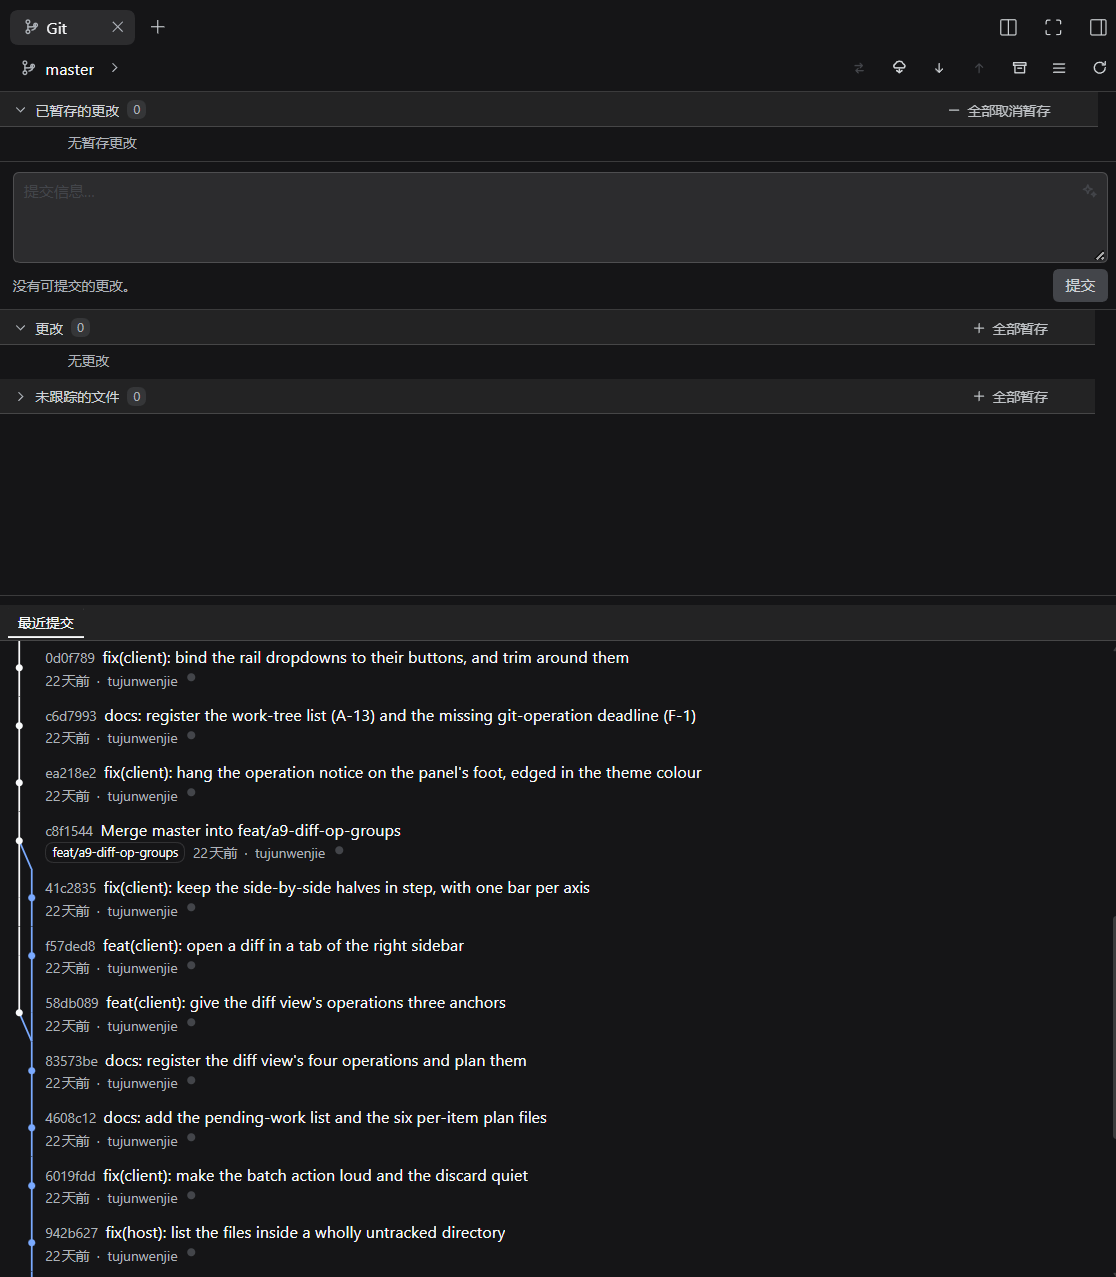The image size is (1116, 1277).
Task: Push commits with the up-arrow icon
Action: [979, 68]
